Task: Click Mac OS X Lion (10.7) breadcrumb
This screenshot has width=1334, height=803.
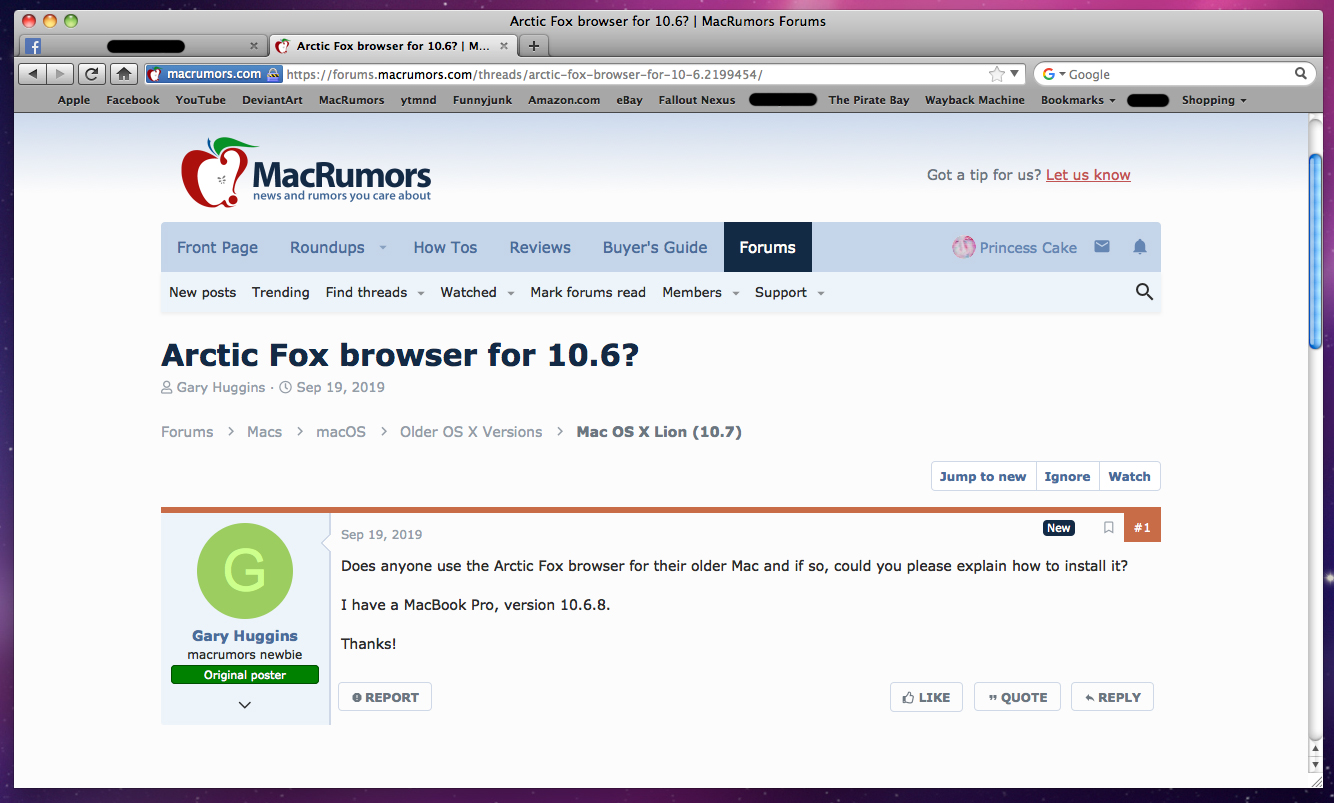Action: (659, 432)
